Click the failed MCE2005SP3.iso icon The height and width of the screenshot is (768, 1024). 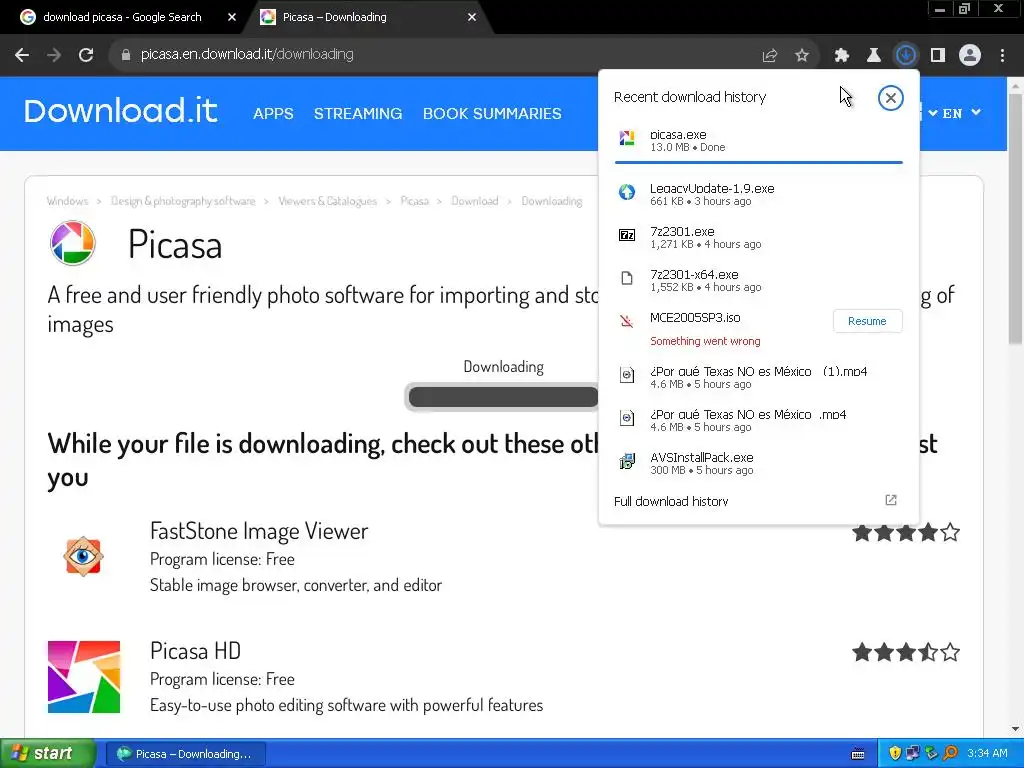coord(627,321)
